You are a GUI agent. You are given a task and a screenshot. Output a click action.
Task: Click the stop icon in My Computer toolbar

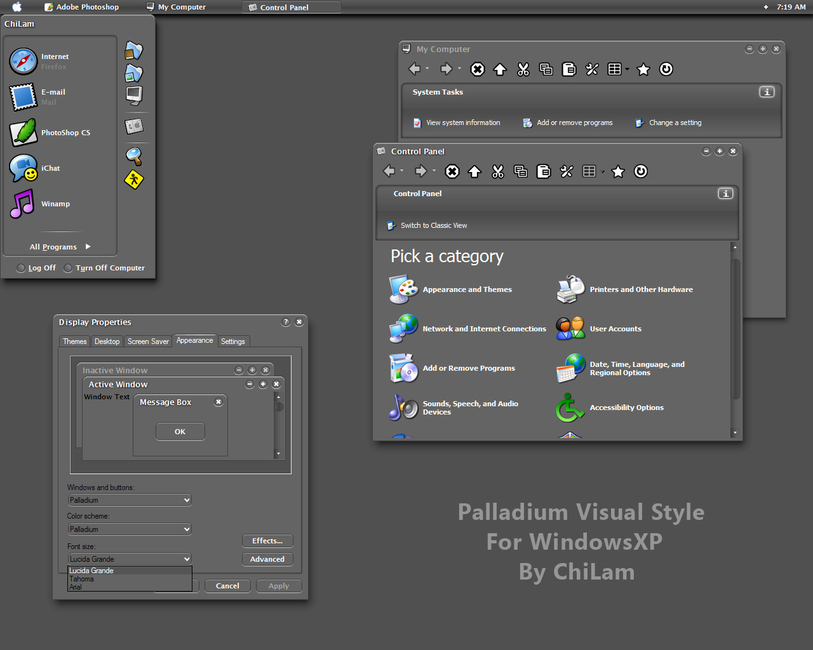477,69
